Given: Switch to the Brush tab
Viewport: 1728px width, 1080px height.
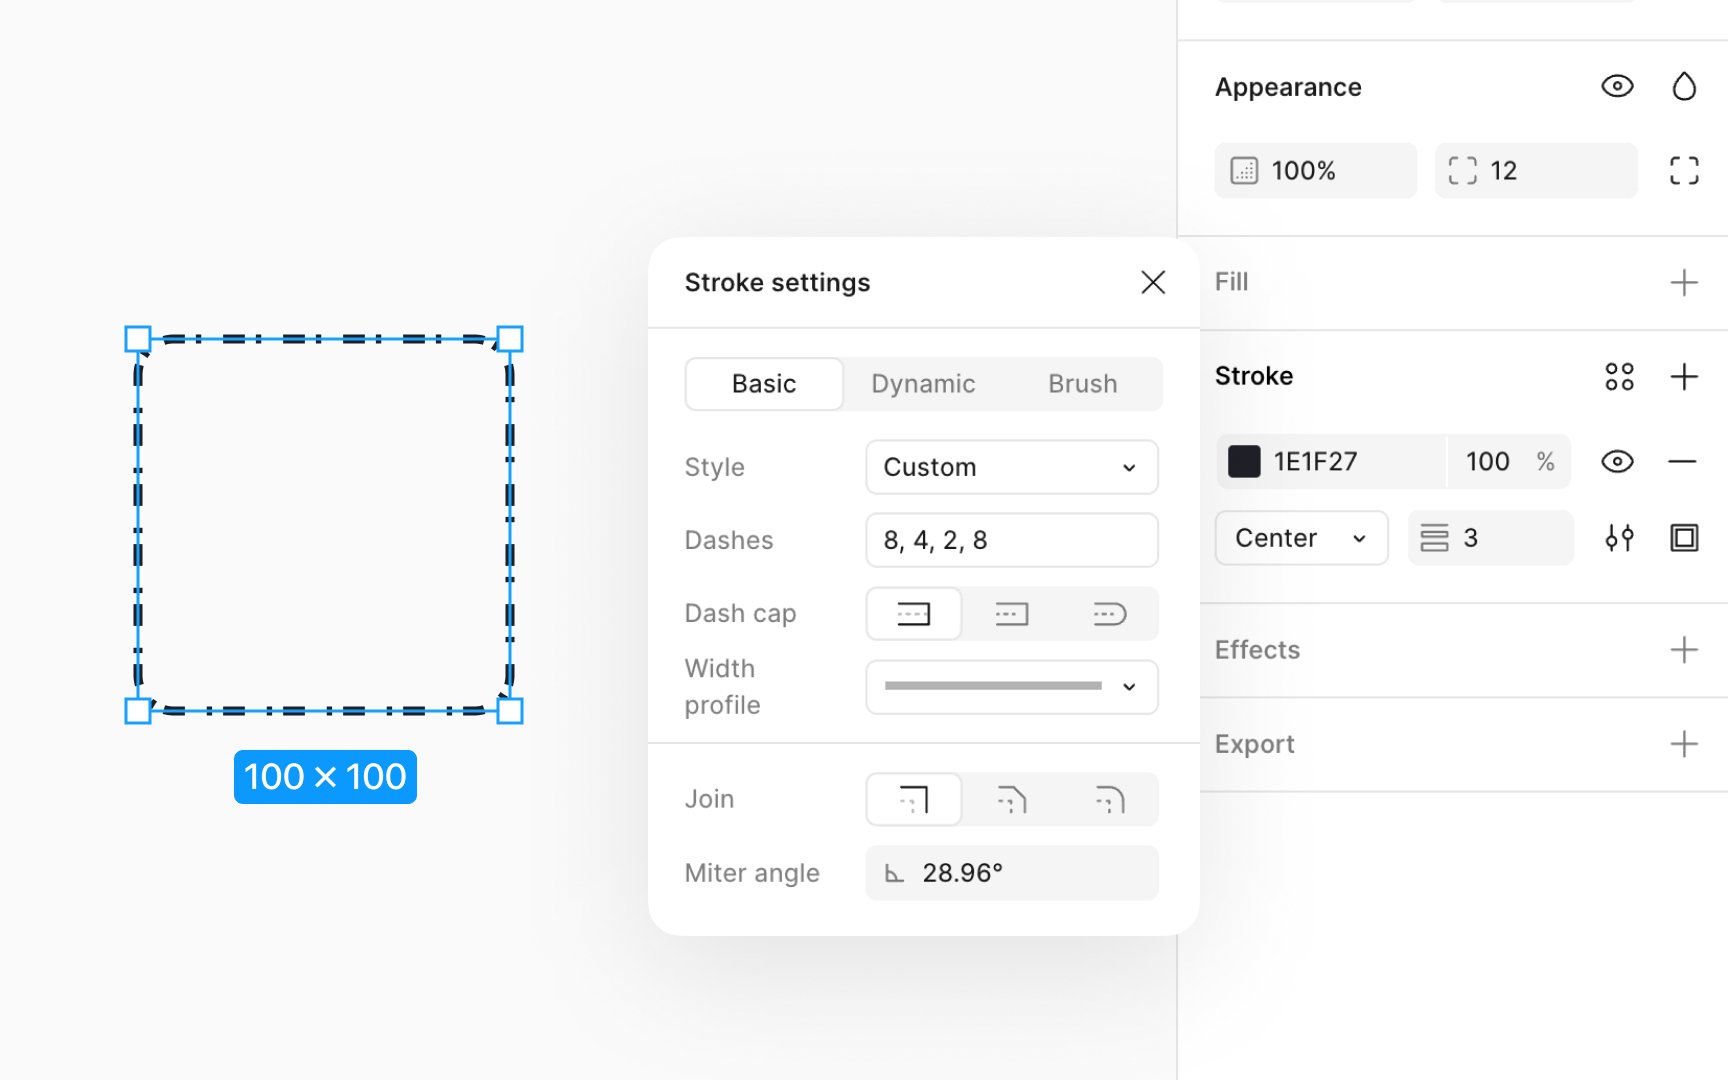Looking at the screenshot, I should (1082, 384).
